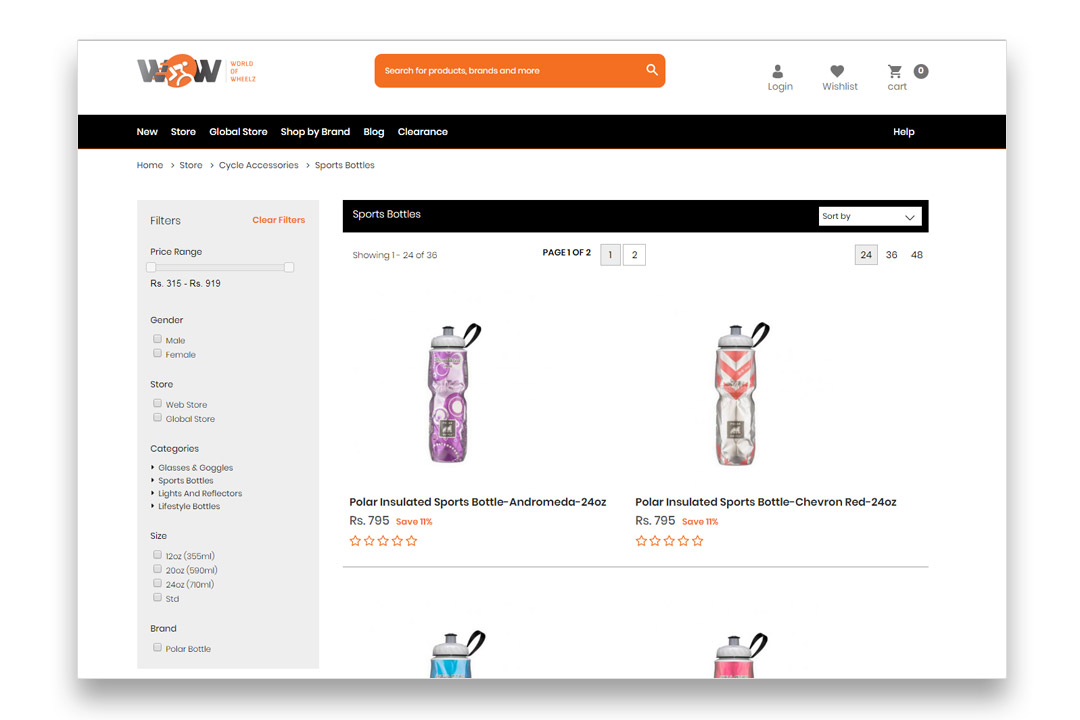Click the search magnifier icon

point(652,70)
